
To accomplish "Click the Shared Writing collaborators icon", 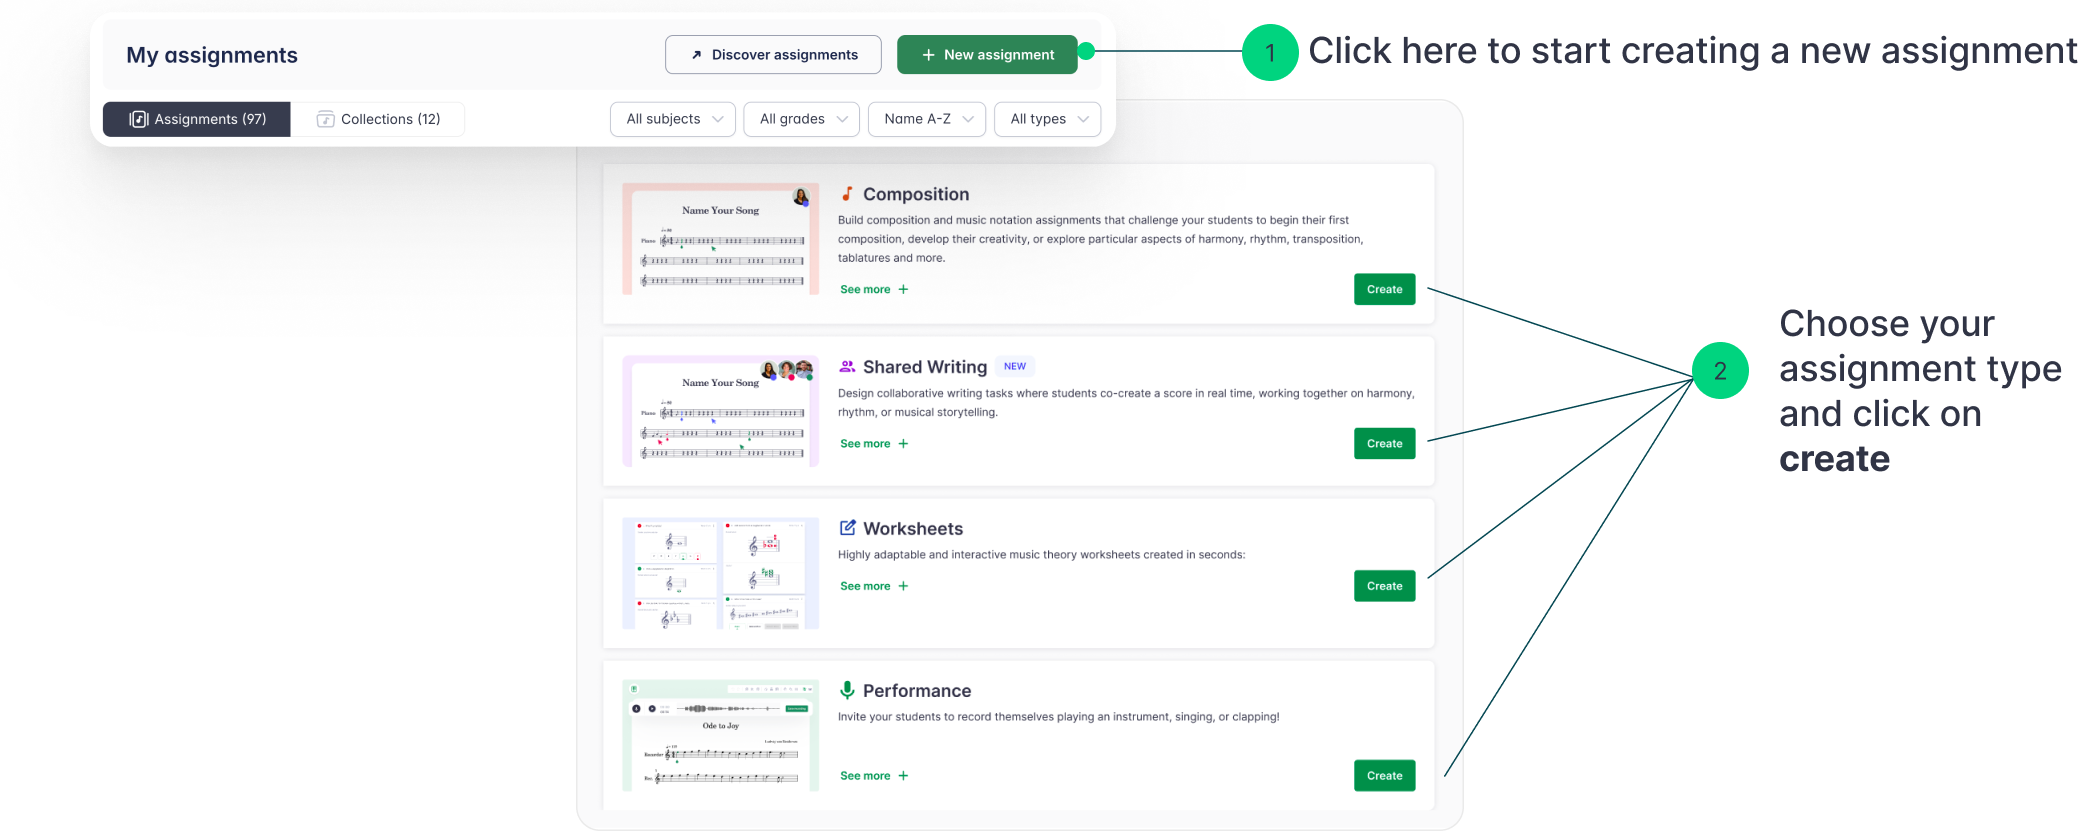I will click(848, 366).
